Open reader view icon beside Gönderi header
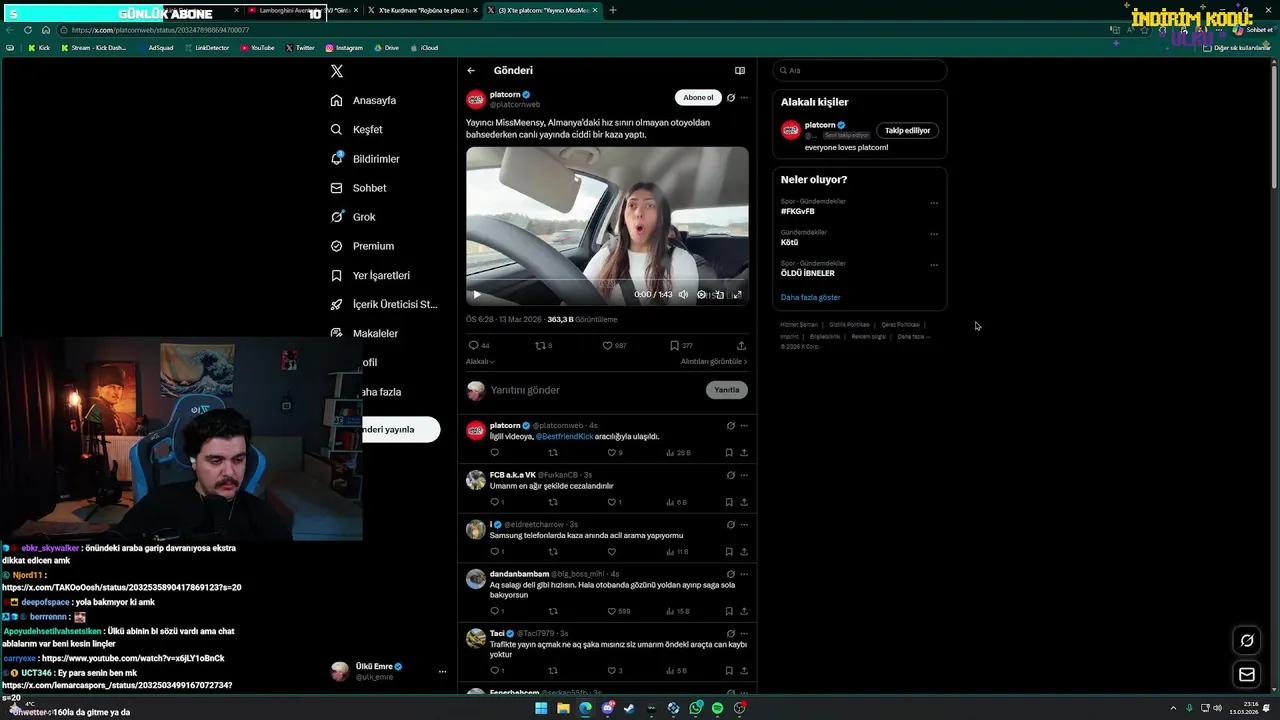The height and width of the screenshot is (720, 1280). (x=740, y=71)
